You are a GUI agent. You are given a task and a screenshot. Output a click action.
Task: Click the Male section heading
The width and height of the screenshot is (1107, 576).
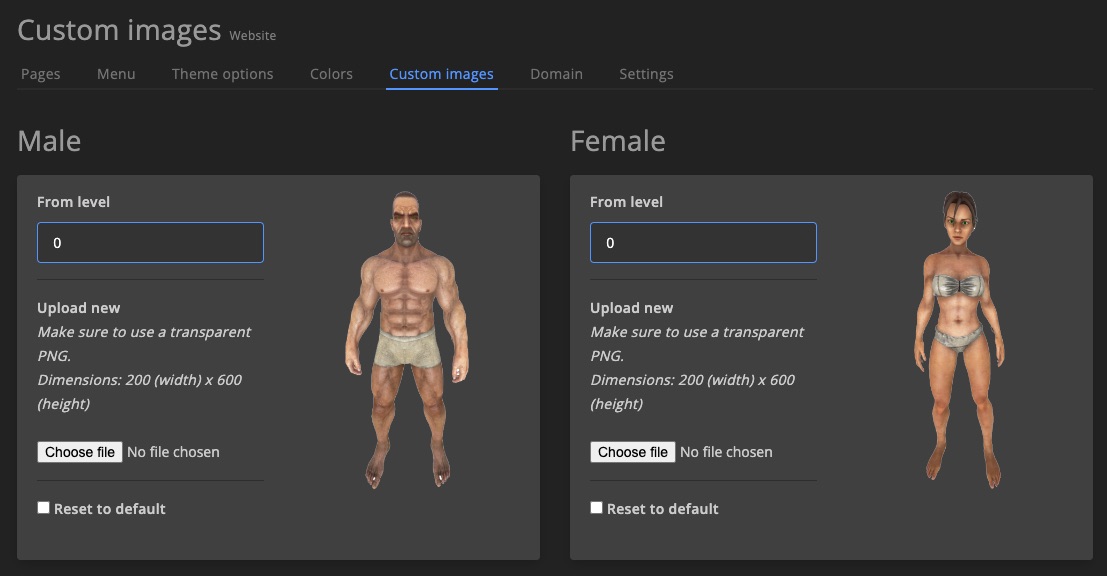49,141
